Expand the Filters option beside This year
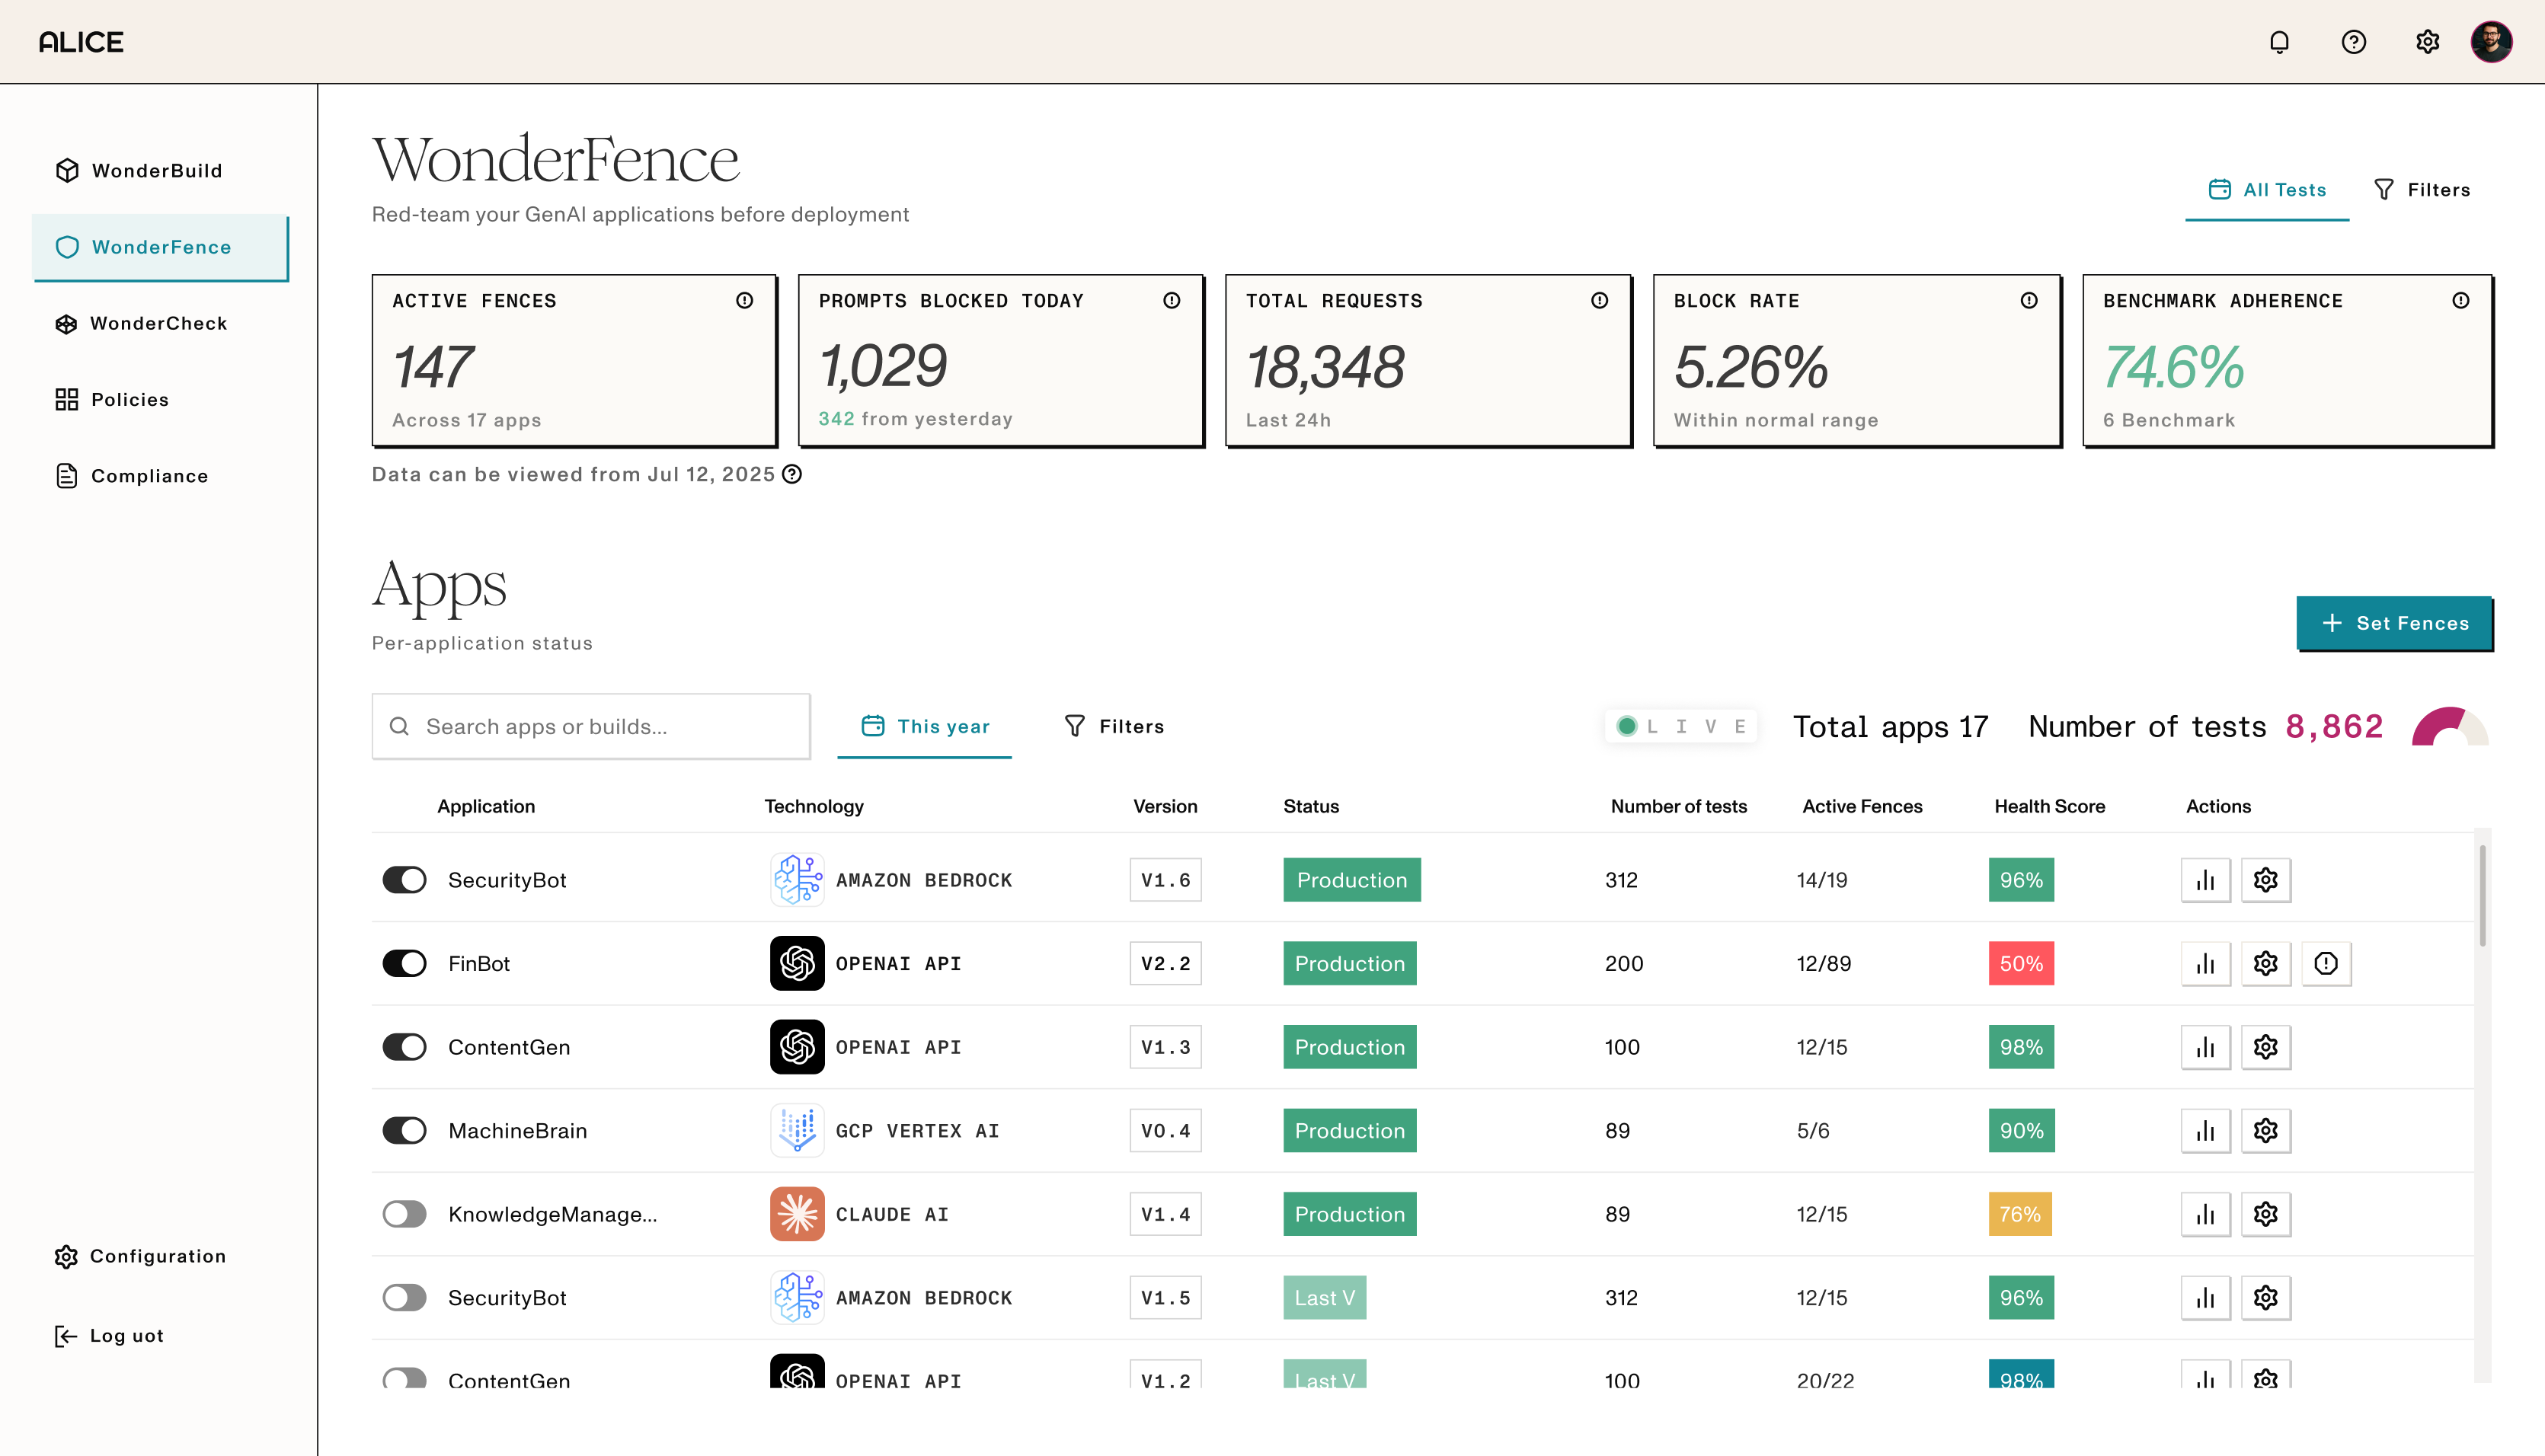 pos(1114,726)
